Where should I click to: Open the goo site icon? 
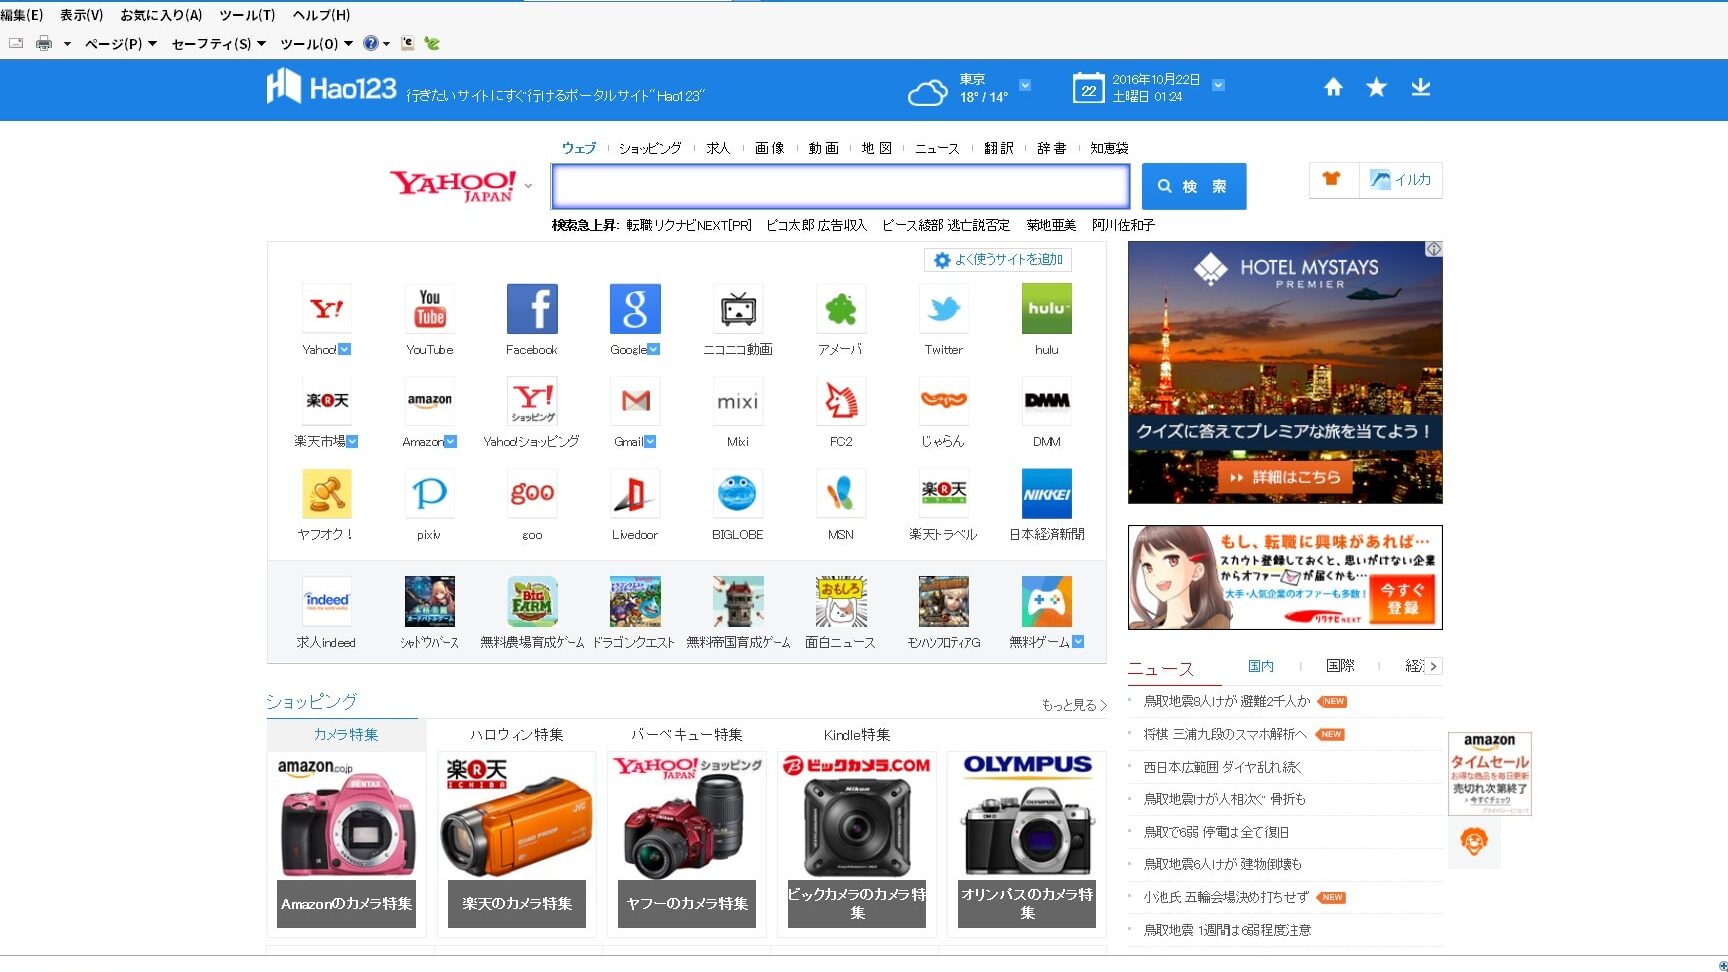click(x=532, y=494)
